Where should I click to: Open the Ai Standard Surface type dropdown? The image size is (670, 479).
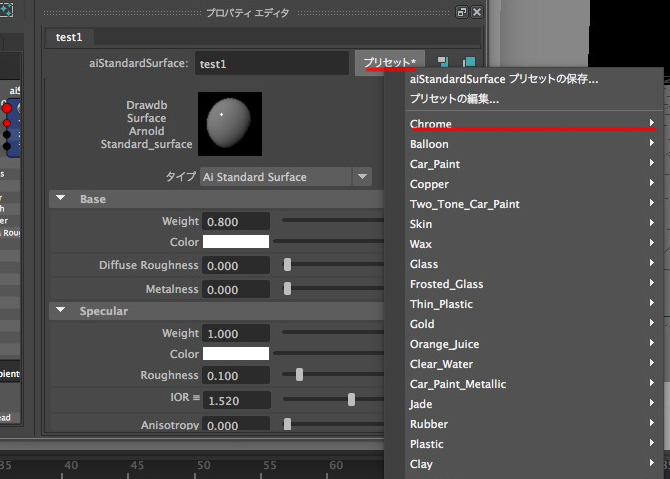(286, 177)
